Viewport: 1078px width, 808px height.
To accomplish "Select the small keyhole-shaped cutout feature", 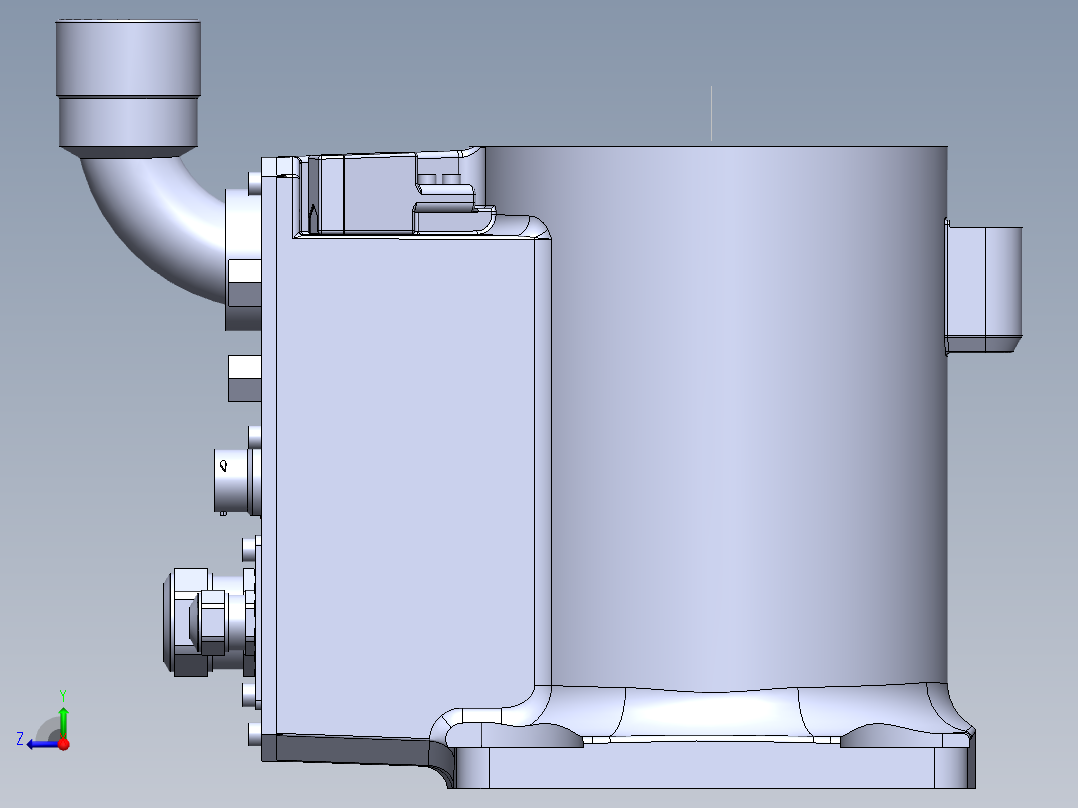I will pyautogui.click(x=222, y=465).
